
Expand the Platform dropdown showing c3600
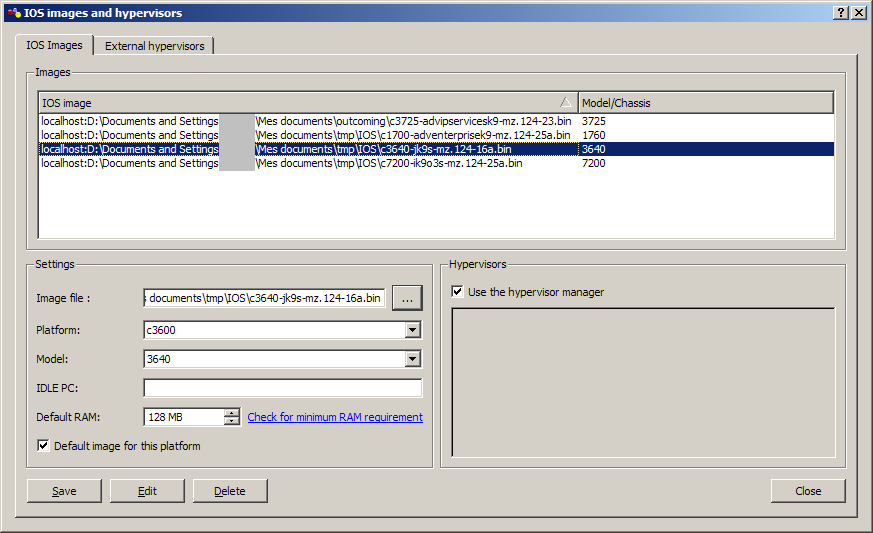coord(412,330)
